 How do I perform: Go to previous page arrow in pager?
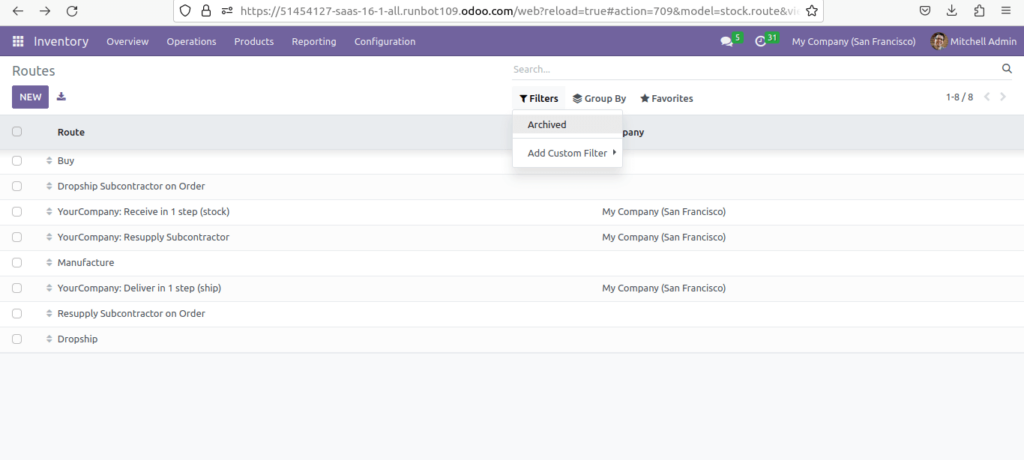(987, 97)
